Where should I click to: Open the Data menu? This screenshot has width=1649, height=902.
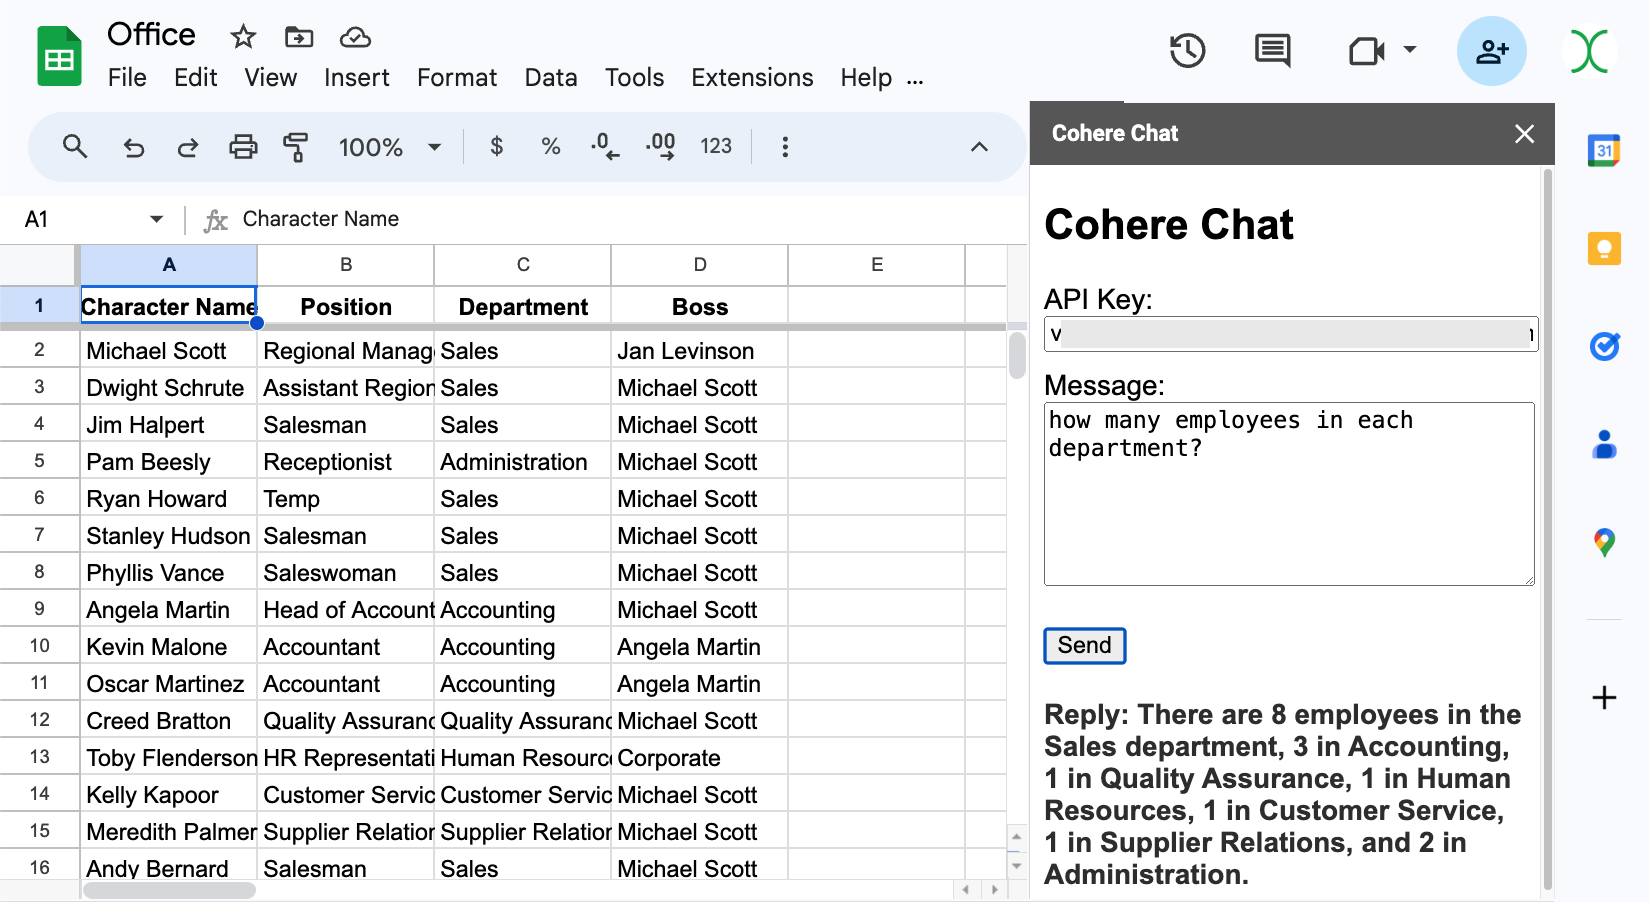click(x=551, y=78)
